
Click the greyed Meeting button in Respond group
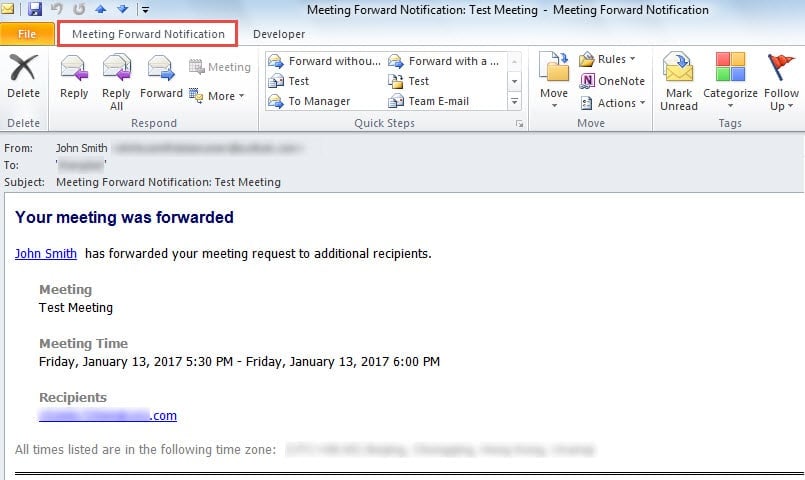pyautogui.click(x=220, y=67)
